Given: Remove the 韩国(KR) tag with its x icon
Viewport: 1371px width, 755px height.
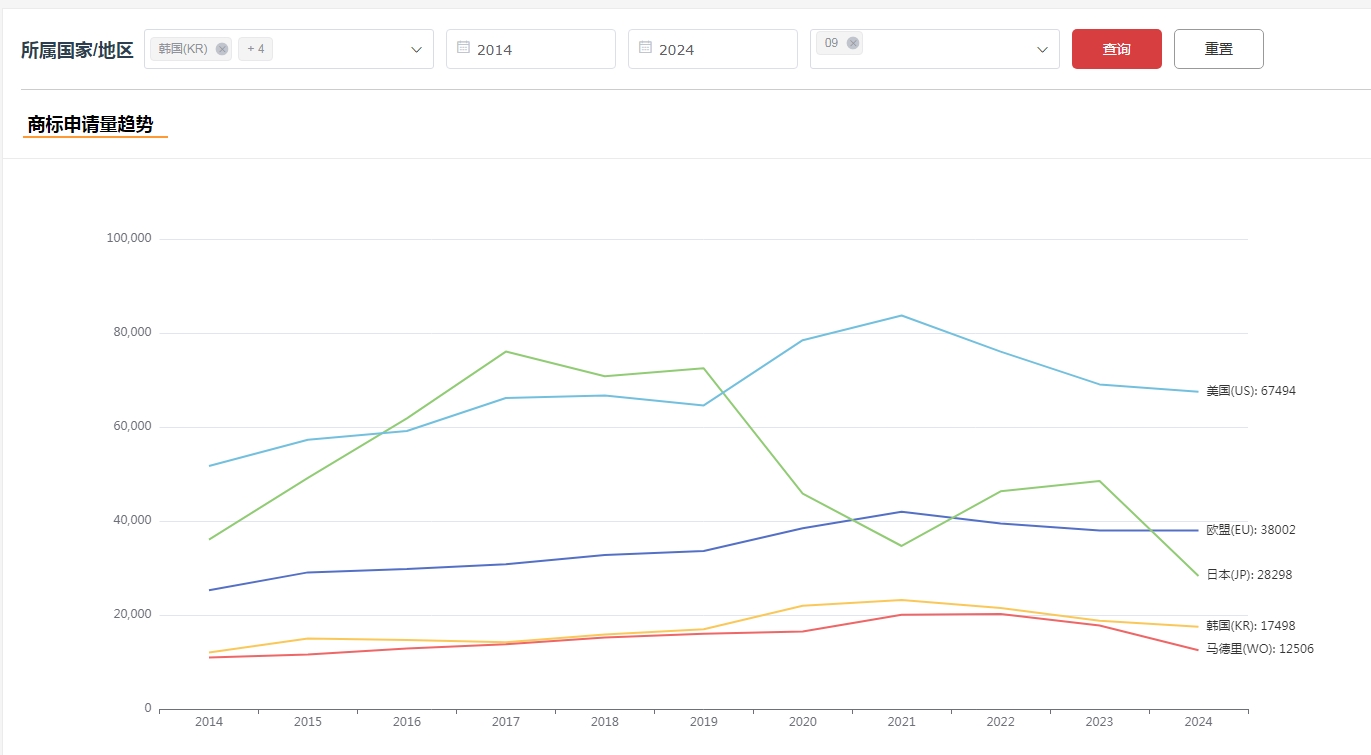Looking at the screenshot, I should (x=222, y=49).
